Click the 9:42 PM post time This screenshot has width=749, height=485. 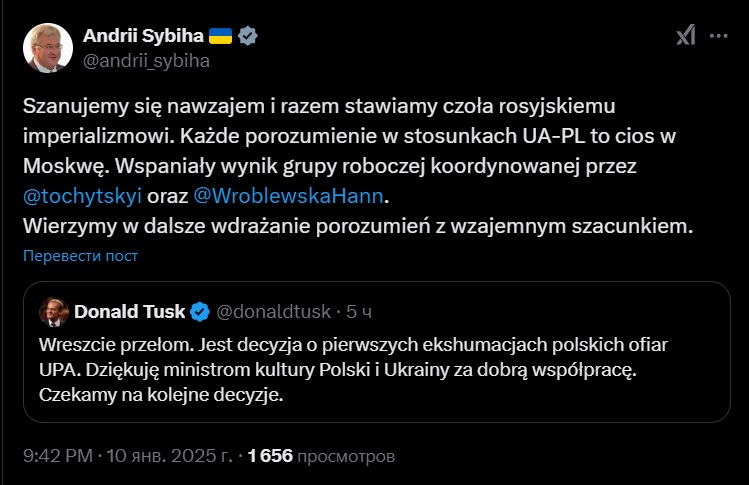58,456
